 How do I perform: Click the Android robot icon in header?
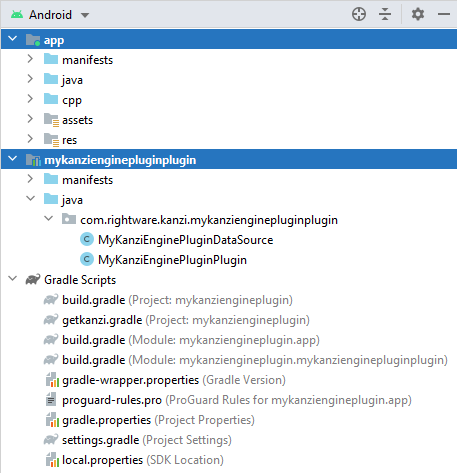point(17,15)
